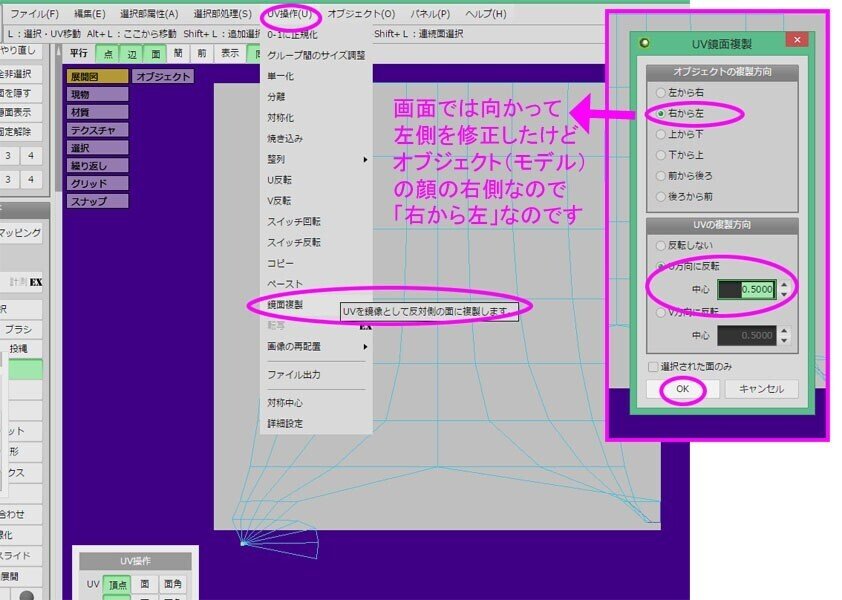This screenshot has height=600, width=842.
Task: Select the 点 (vertex) selection mode
Action: tap(108, 53)
